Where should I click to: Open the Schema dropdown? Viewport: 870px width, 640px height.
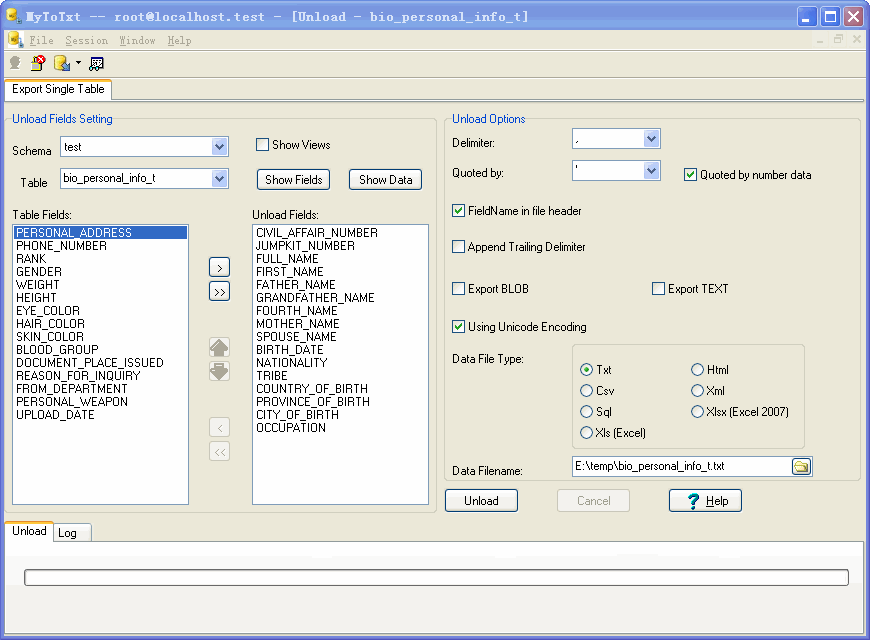pos(220,147)
